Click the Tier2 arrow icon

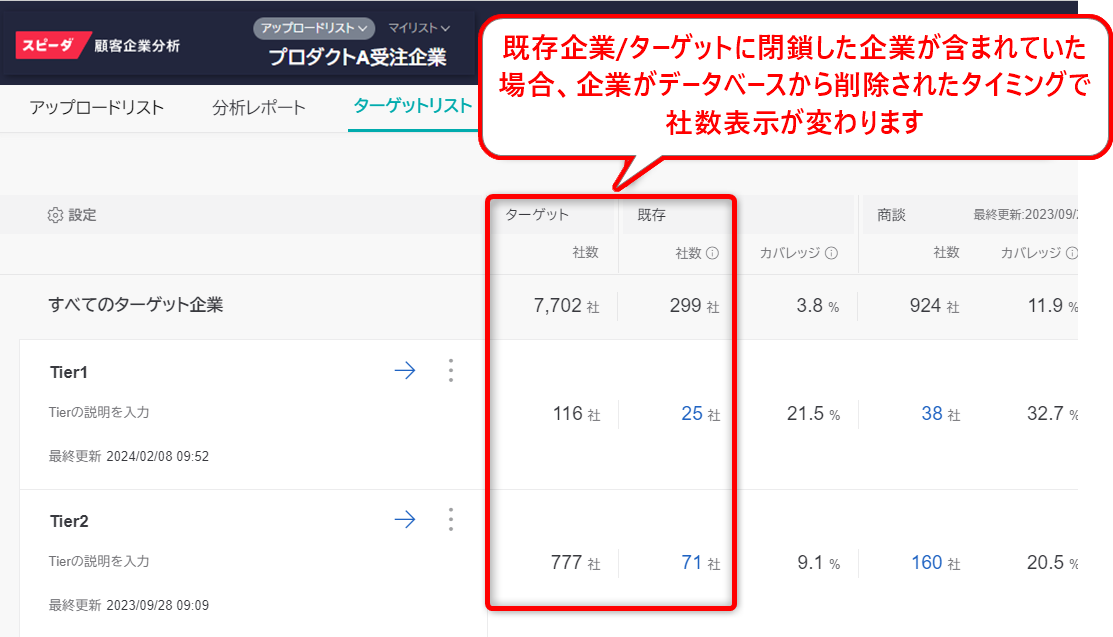coord(405,519)
